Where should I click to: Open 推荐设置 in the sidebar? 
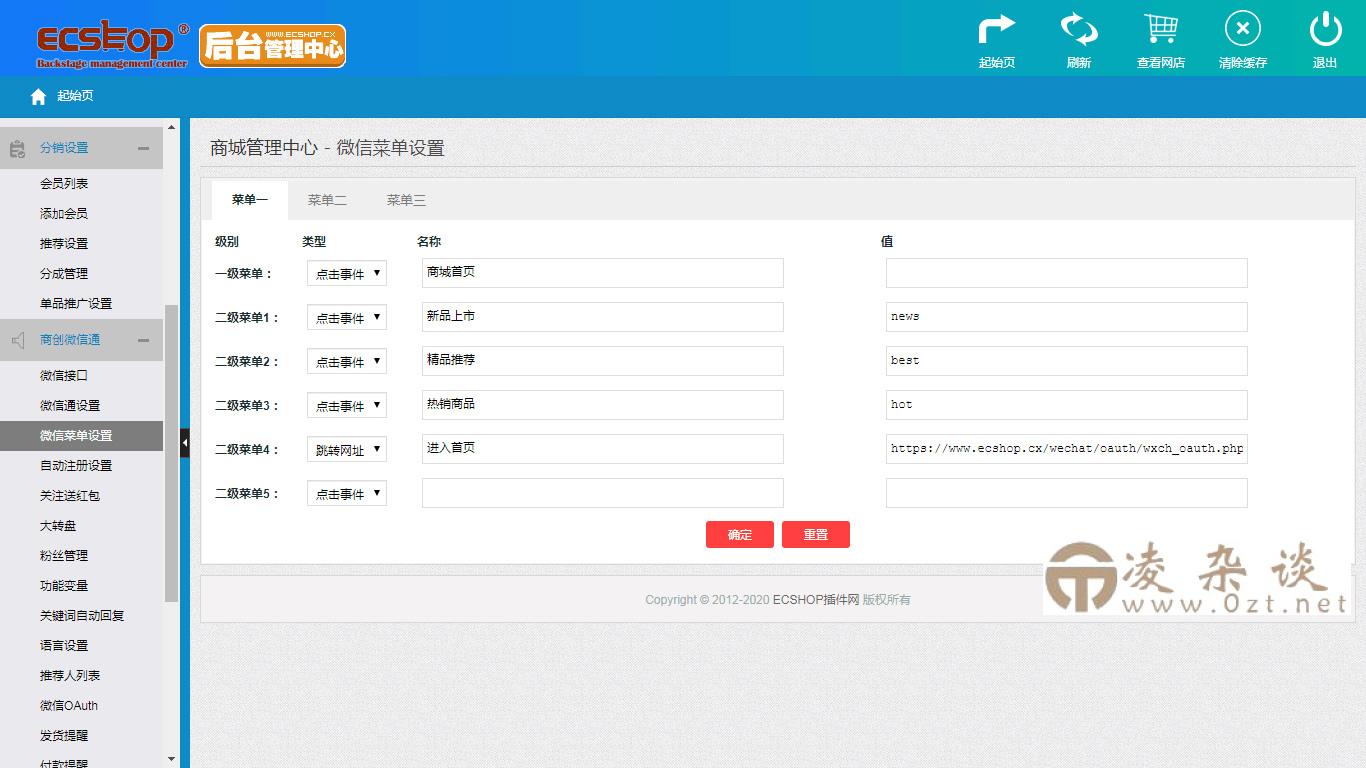click(x=64, y=244)
